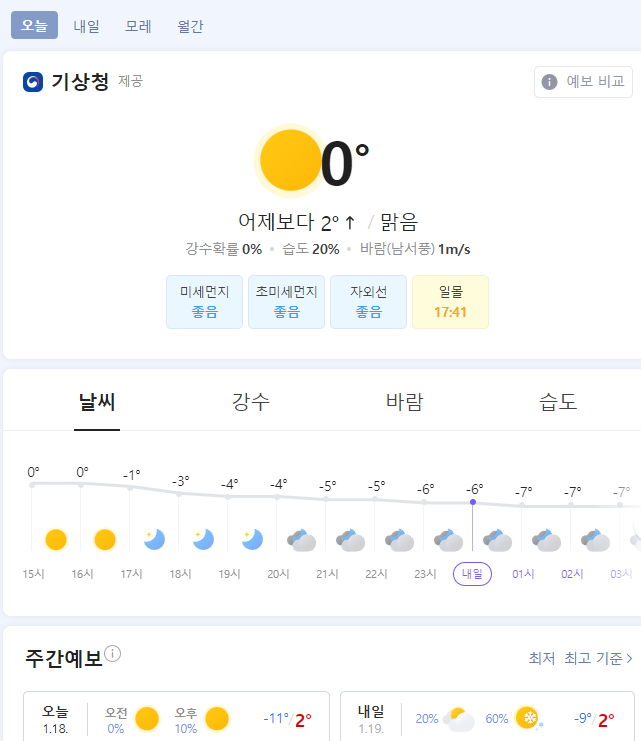Select the 강수 chart tab
The height and width of the screenshot is (741, 641).
coord(250,403)
